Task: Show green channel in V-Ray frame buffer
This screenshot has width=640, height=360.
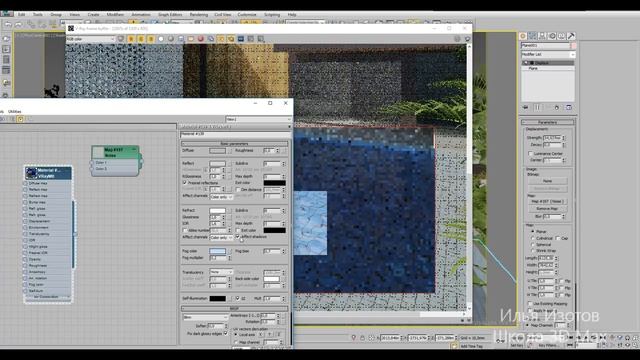Action: point(141,39)
